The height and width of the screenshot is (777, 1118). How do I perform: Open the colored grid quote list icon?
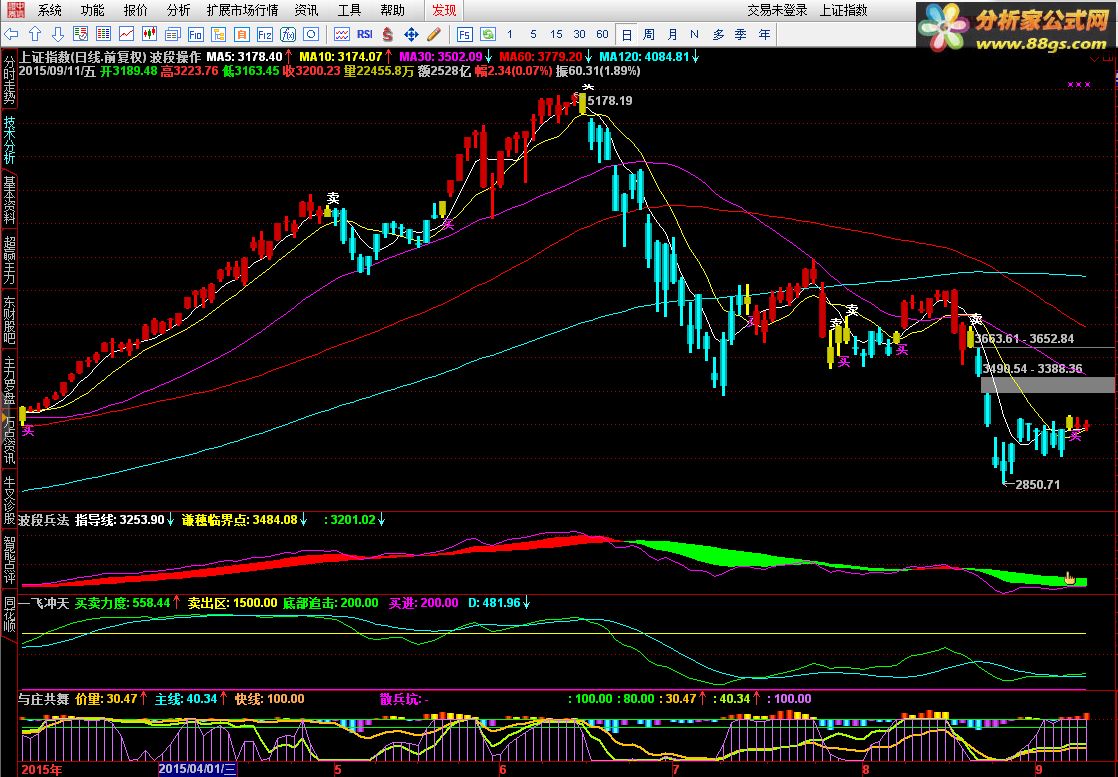coord(103,34)
